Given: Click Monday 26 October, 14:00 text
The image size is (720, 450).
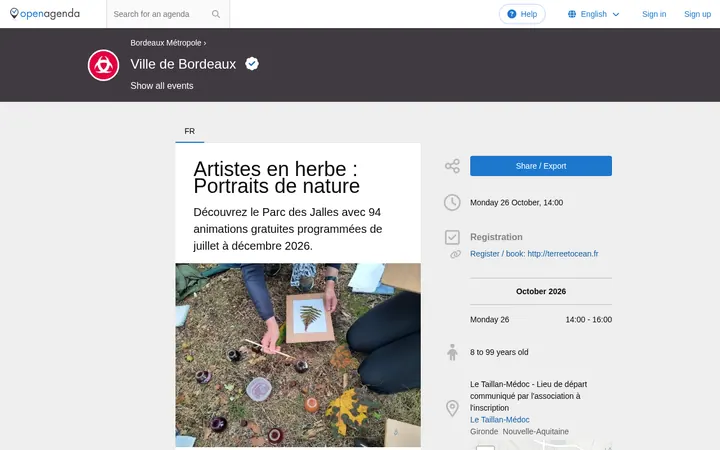Looking at the screenshot, I should click(x=516, y=202).
